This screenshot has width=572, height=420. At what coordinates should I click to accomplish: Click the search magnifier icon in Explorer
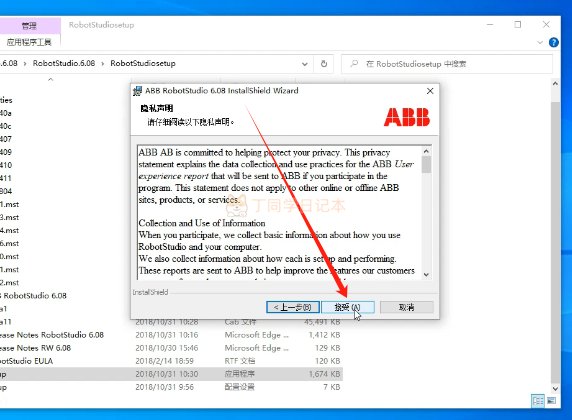(x=354, y=63)
